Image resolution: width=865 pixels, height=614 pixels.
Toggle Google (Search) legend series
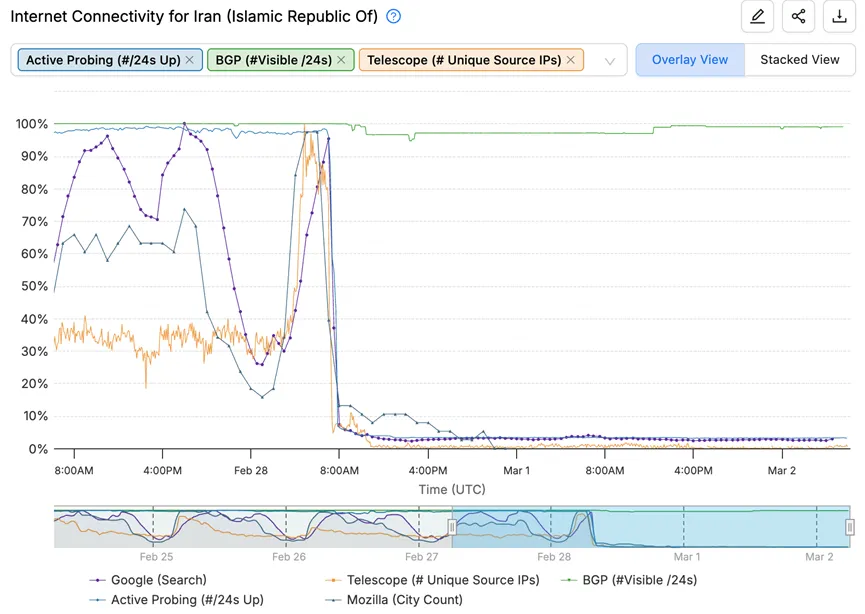click(x=159, y=580)
